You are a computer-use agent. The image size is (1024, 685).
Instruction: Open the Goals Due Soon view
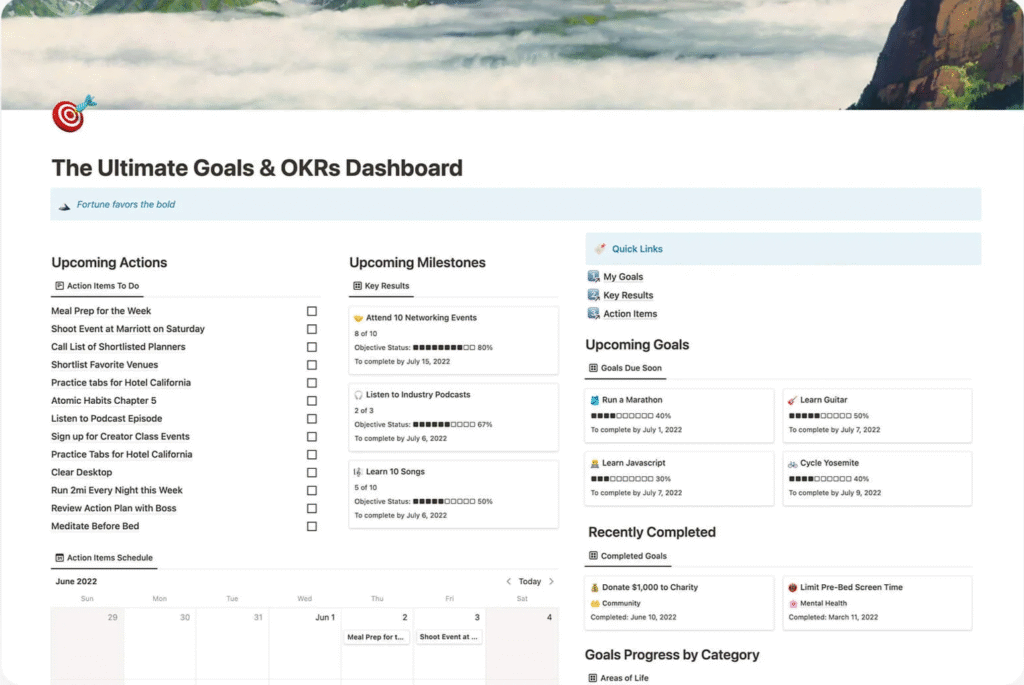(x=625, y=368)
